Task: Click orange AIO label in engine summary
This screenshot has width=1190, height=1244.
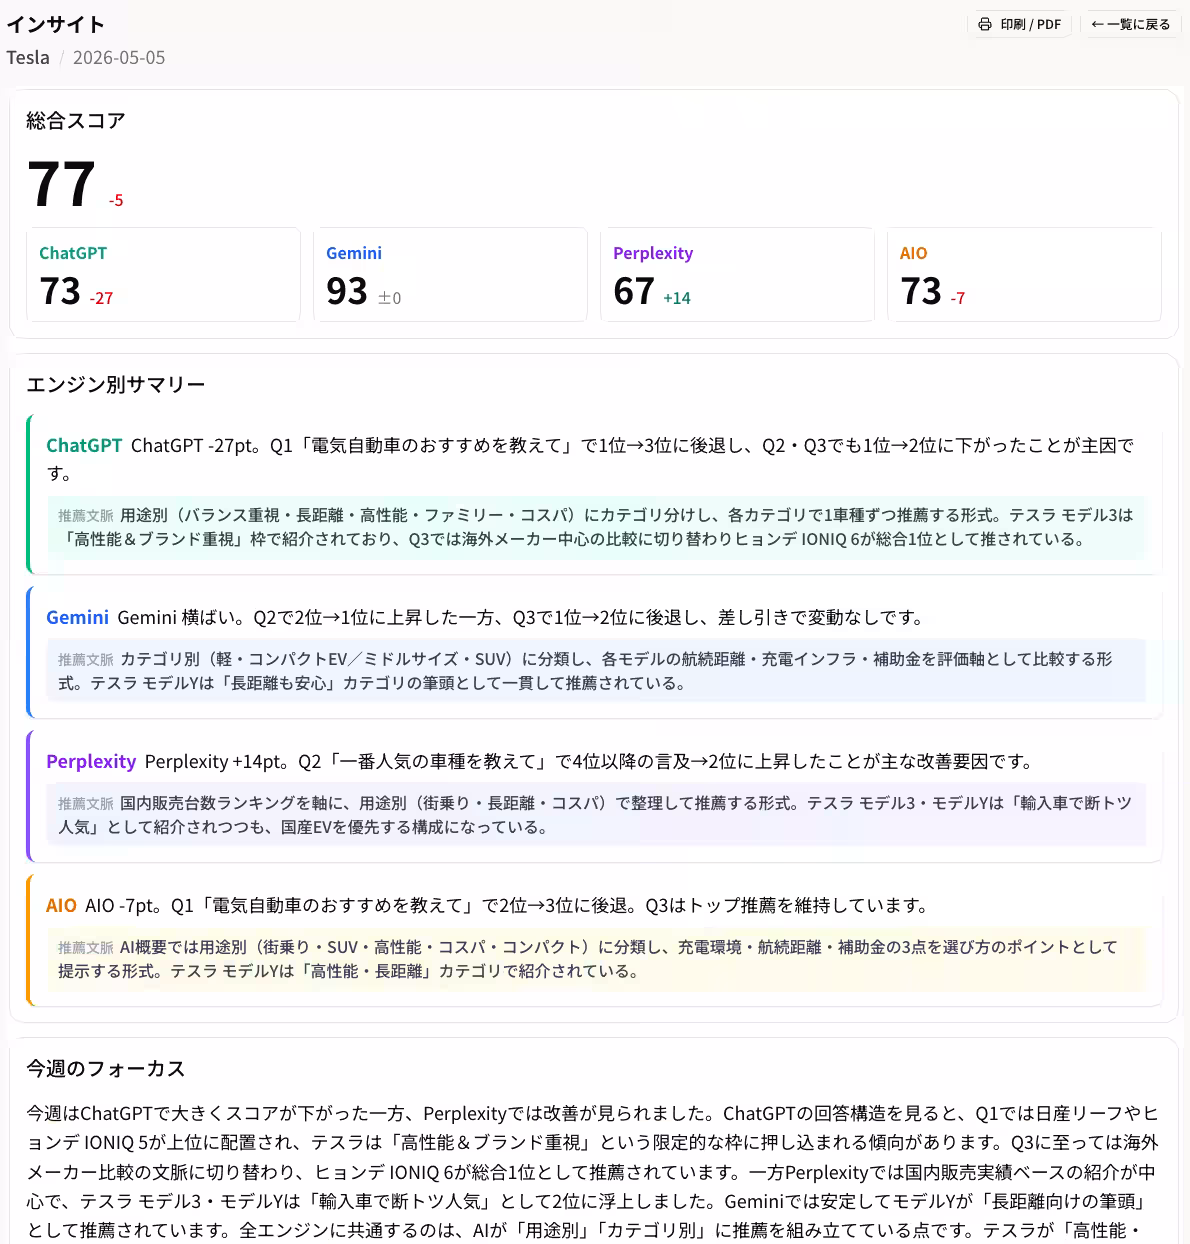Action: pyautogui.click(x=61, y=905)
